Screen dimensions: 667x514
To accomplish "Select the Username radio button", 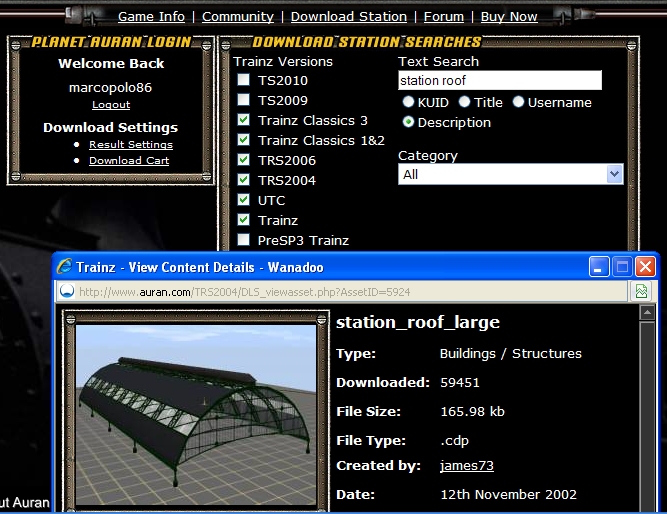I will click(518, 102).
